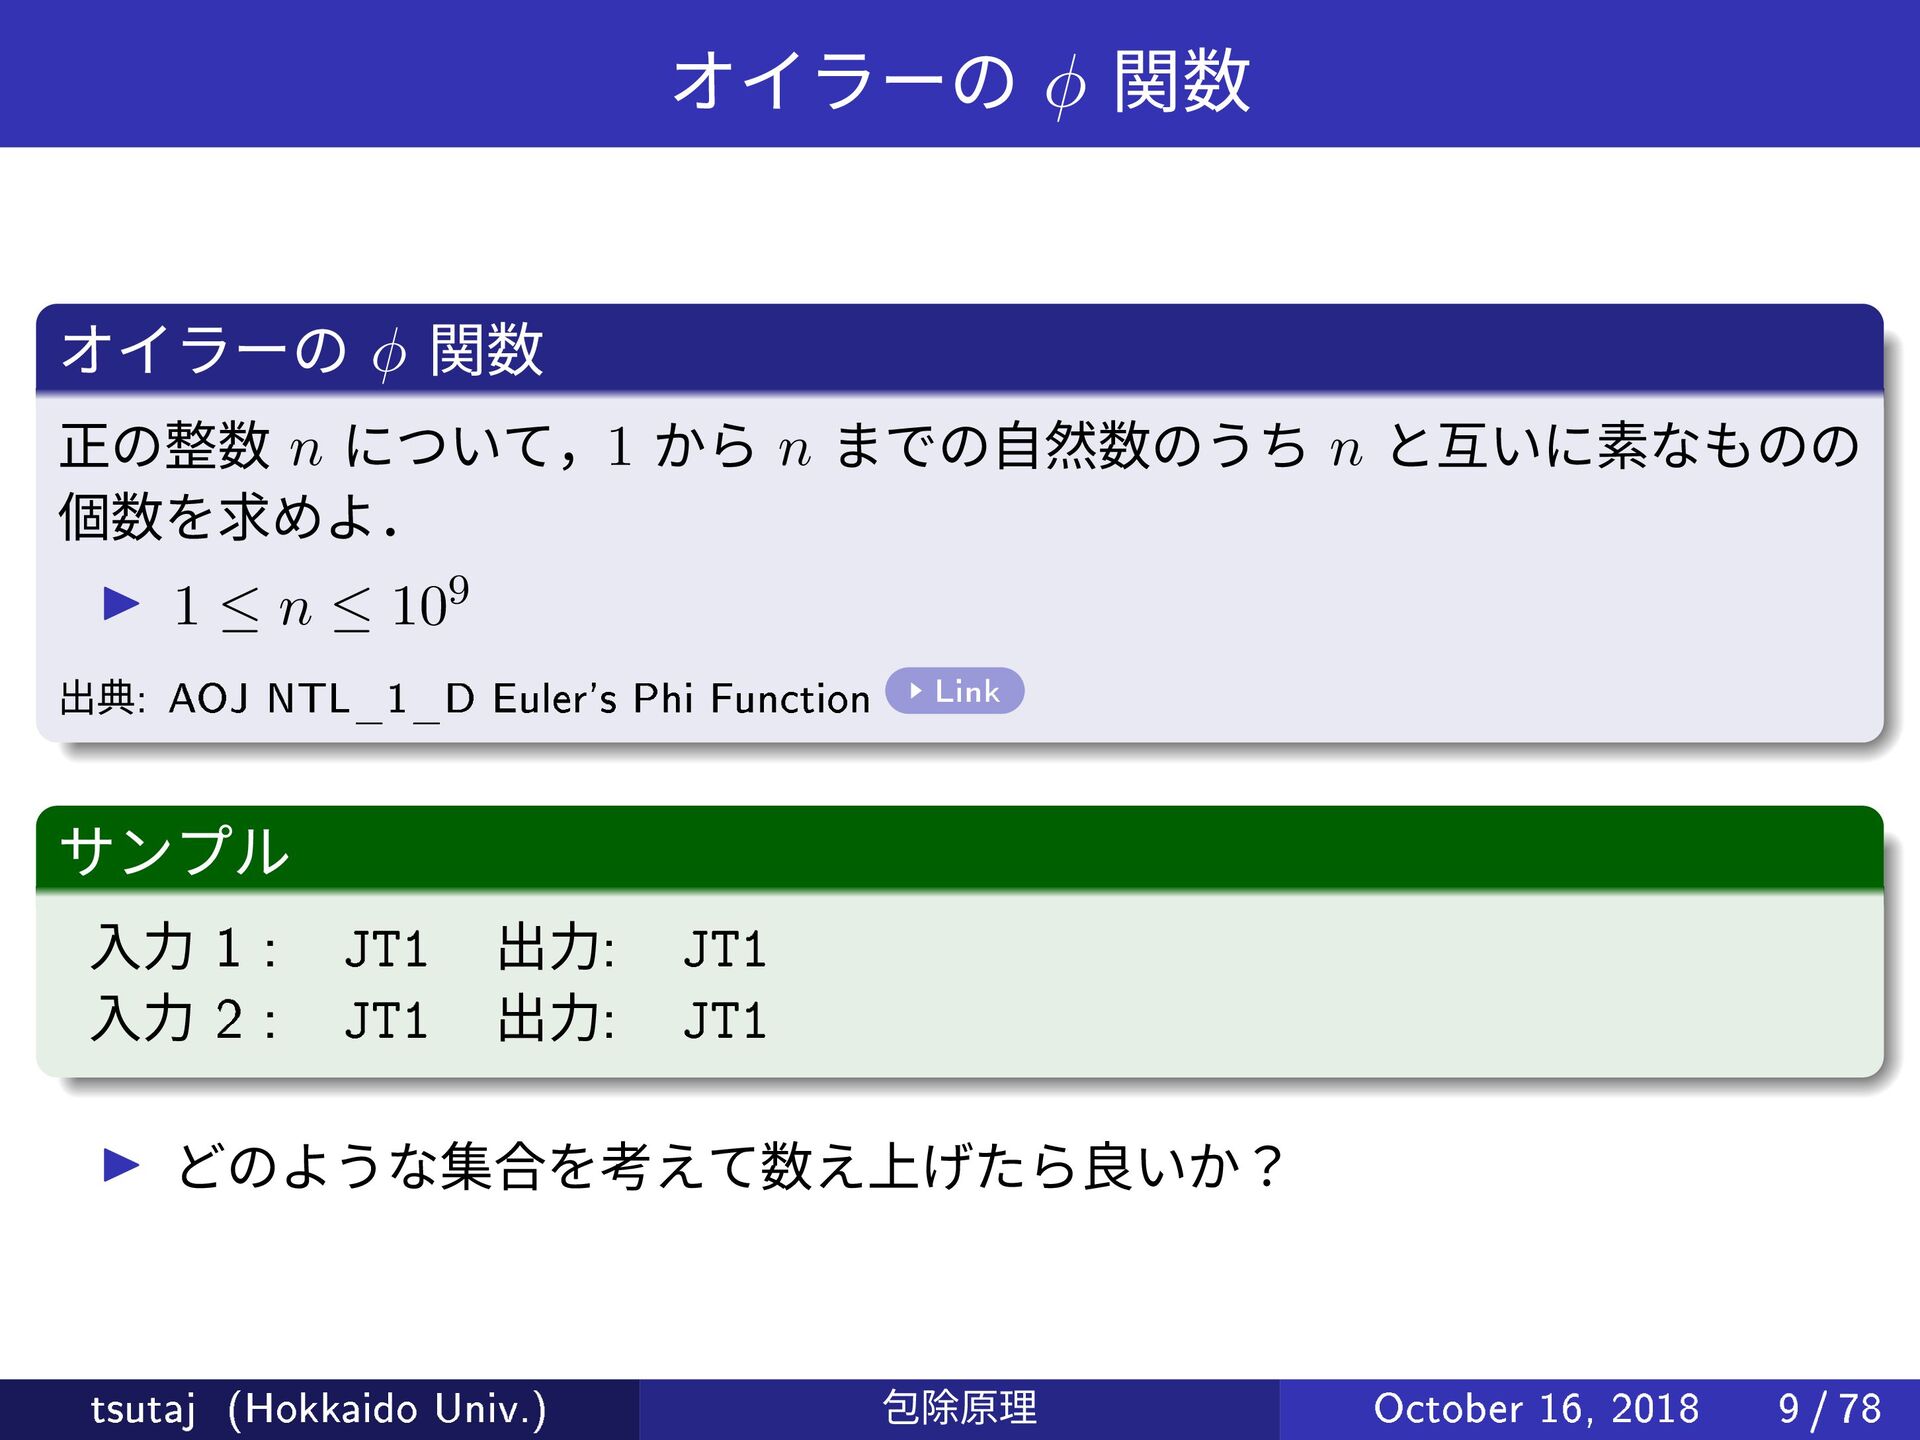Click the blue triangle bullet before 1 ≤ n ≤ 10^9
The image size is (1920, 1440).
(121, 603)
